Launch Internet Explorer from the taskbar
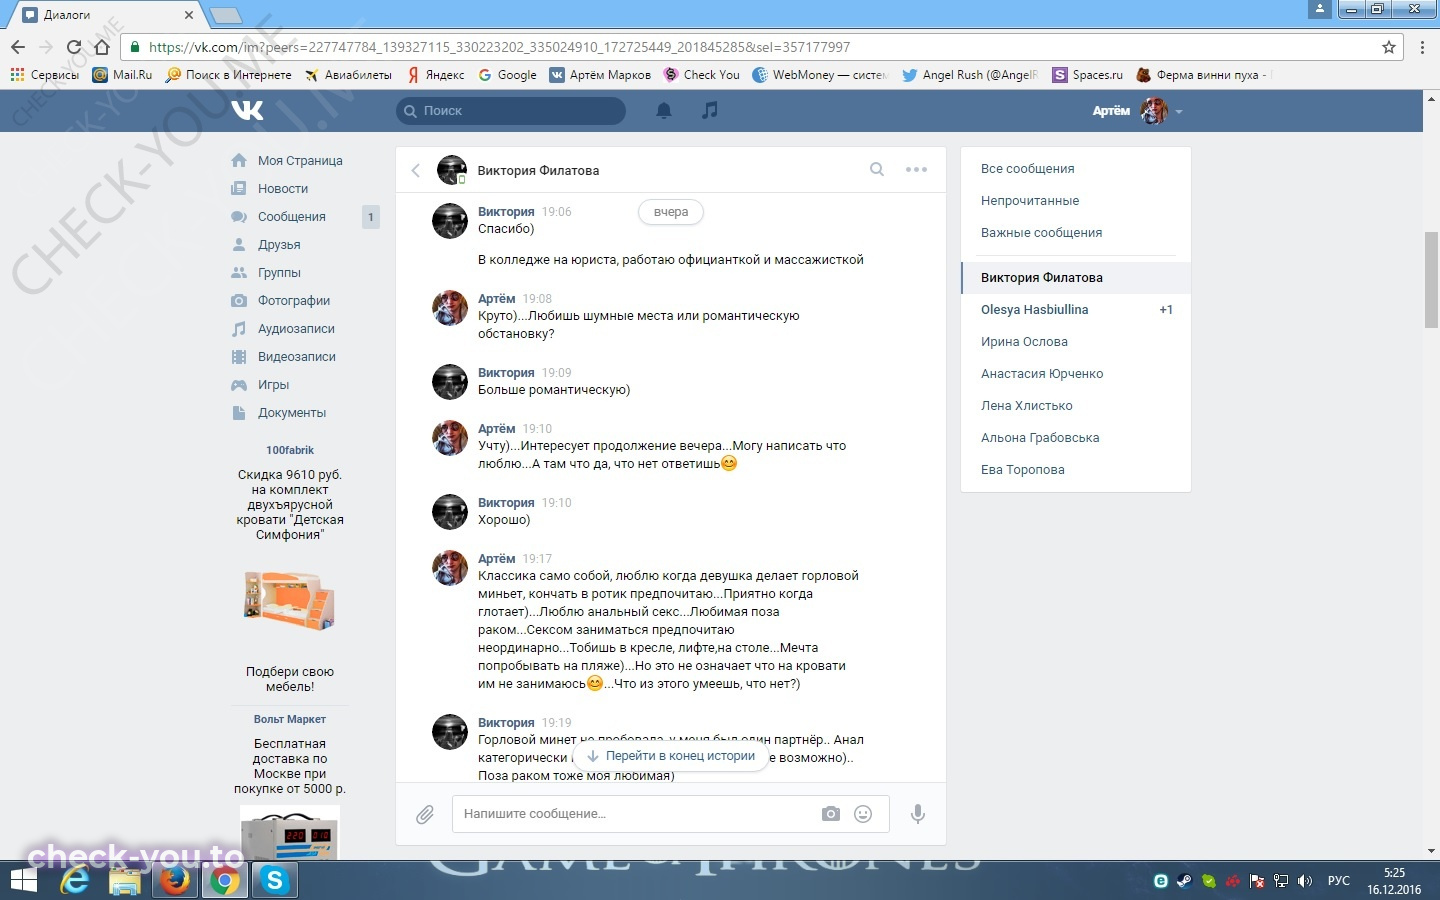This screenshot has height=900, width=1440. [75, 881]
